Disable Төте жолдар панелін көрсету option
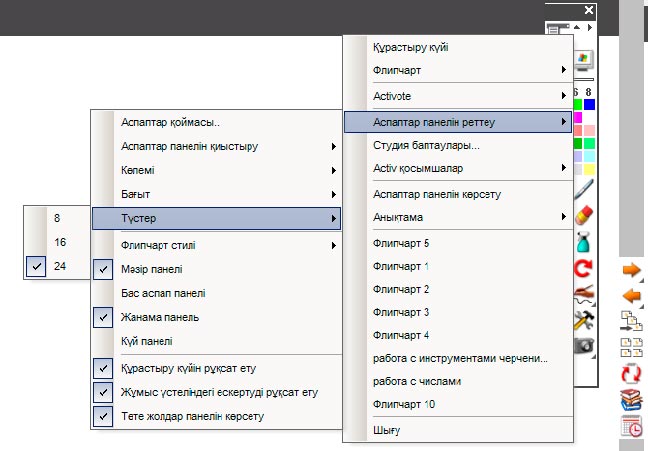 tap(190, 415)
